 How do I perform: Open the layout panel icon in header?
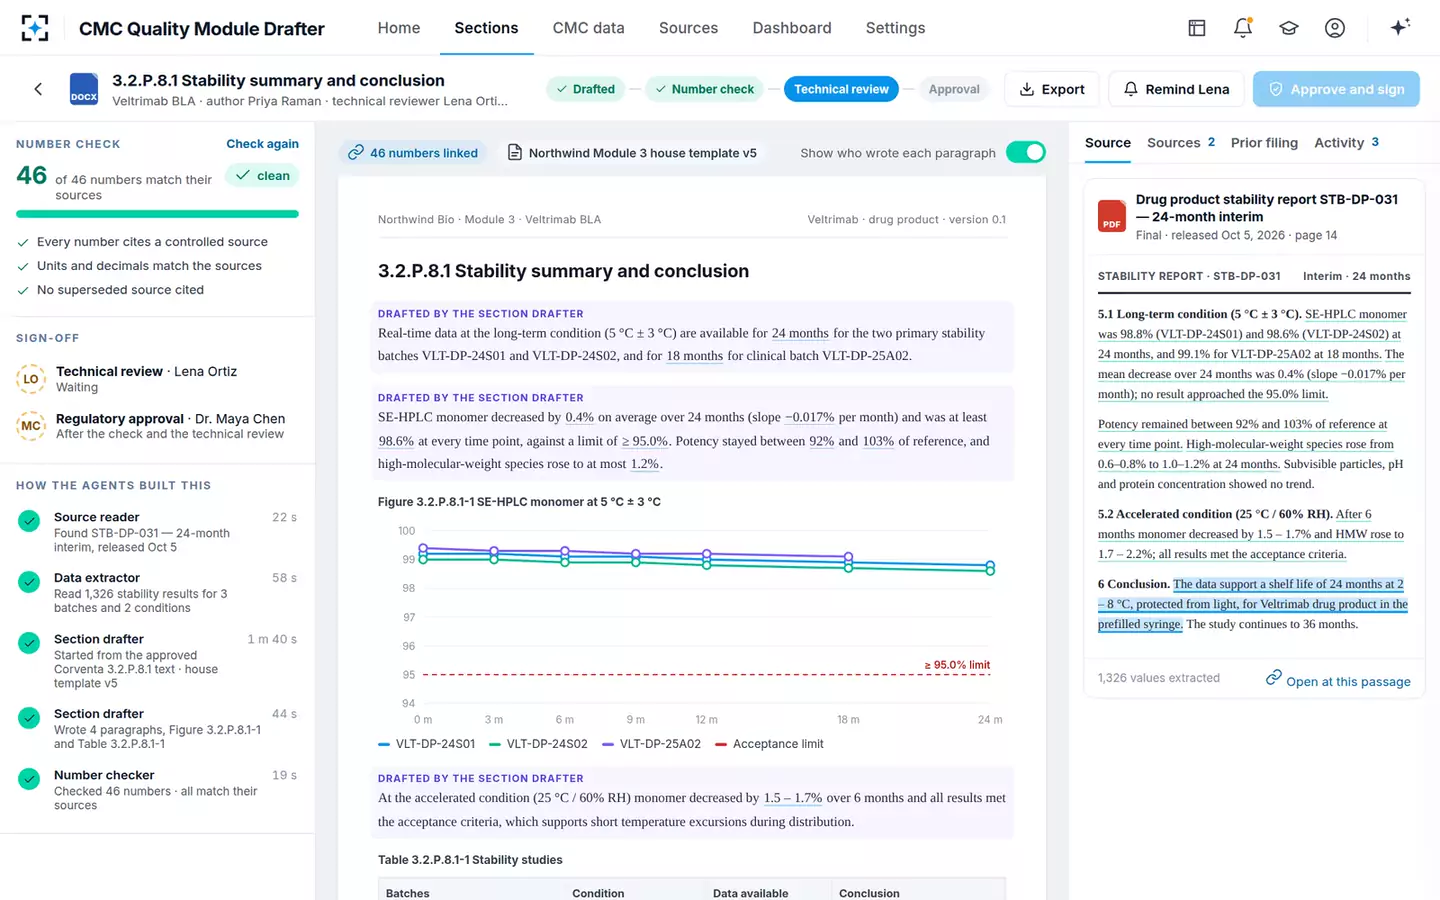coord(1197,28)
